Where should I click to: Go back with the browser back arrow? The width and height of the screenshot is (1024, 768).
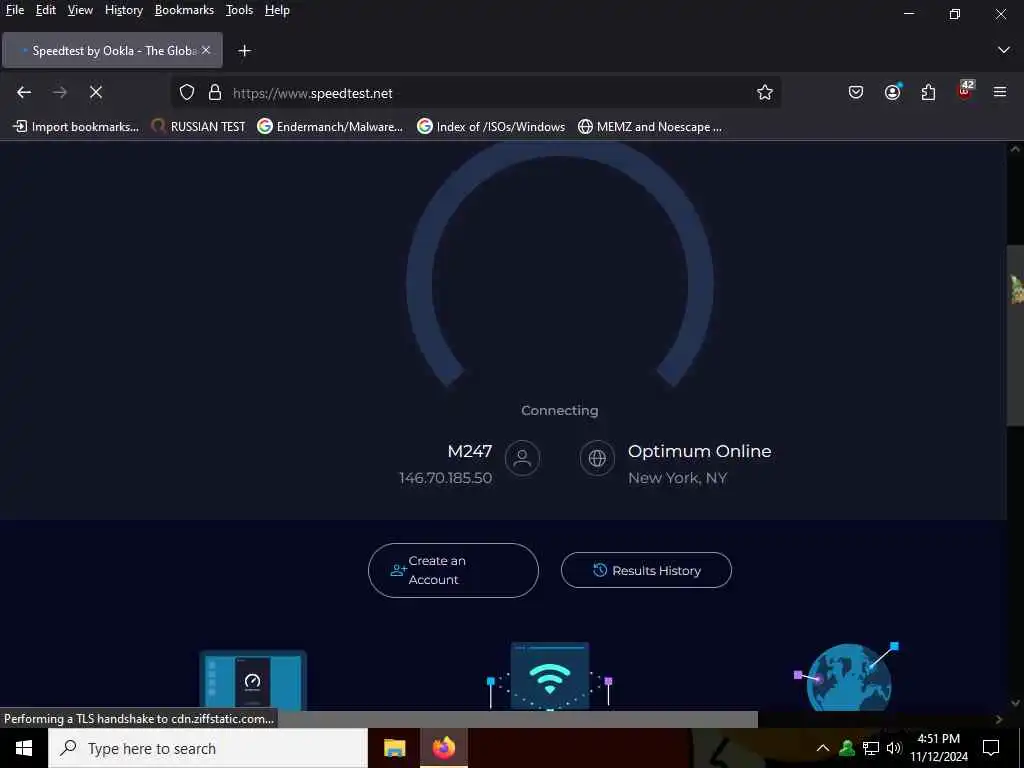tap(24, 93)
